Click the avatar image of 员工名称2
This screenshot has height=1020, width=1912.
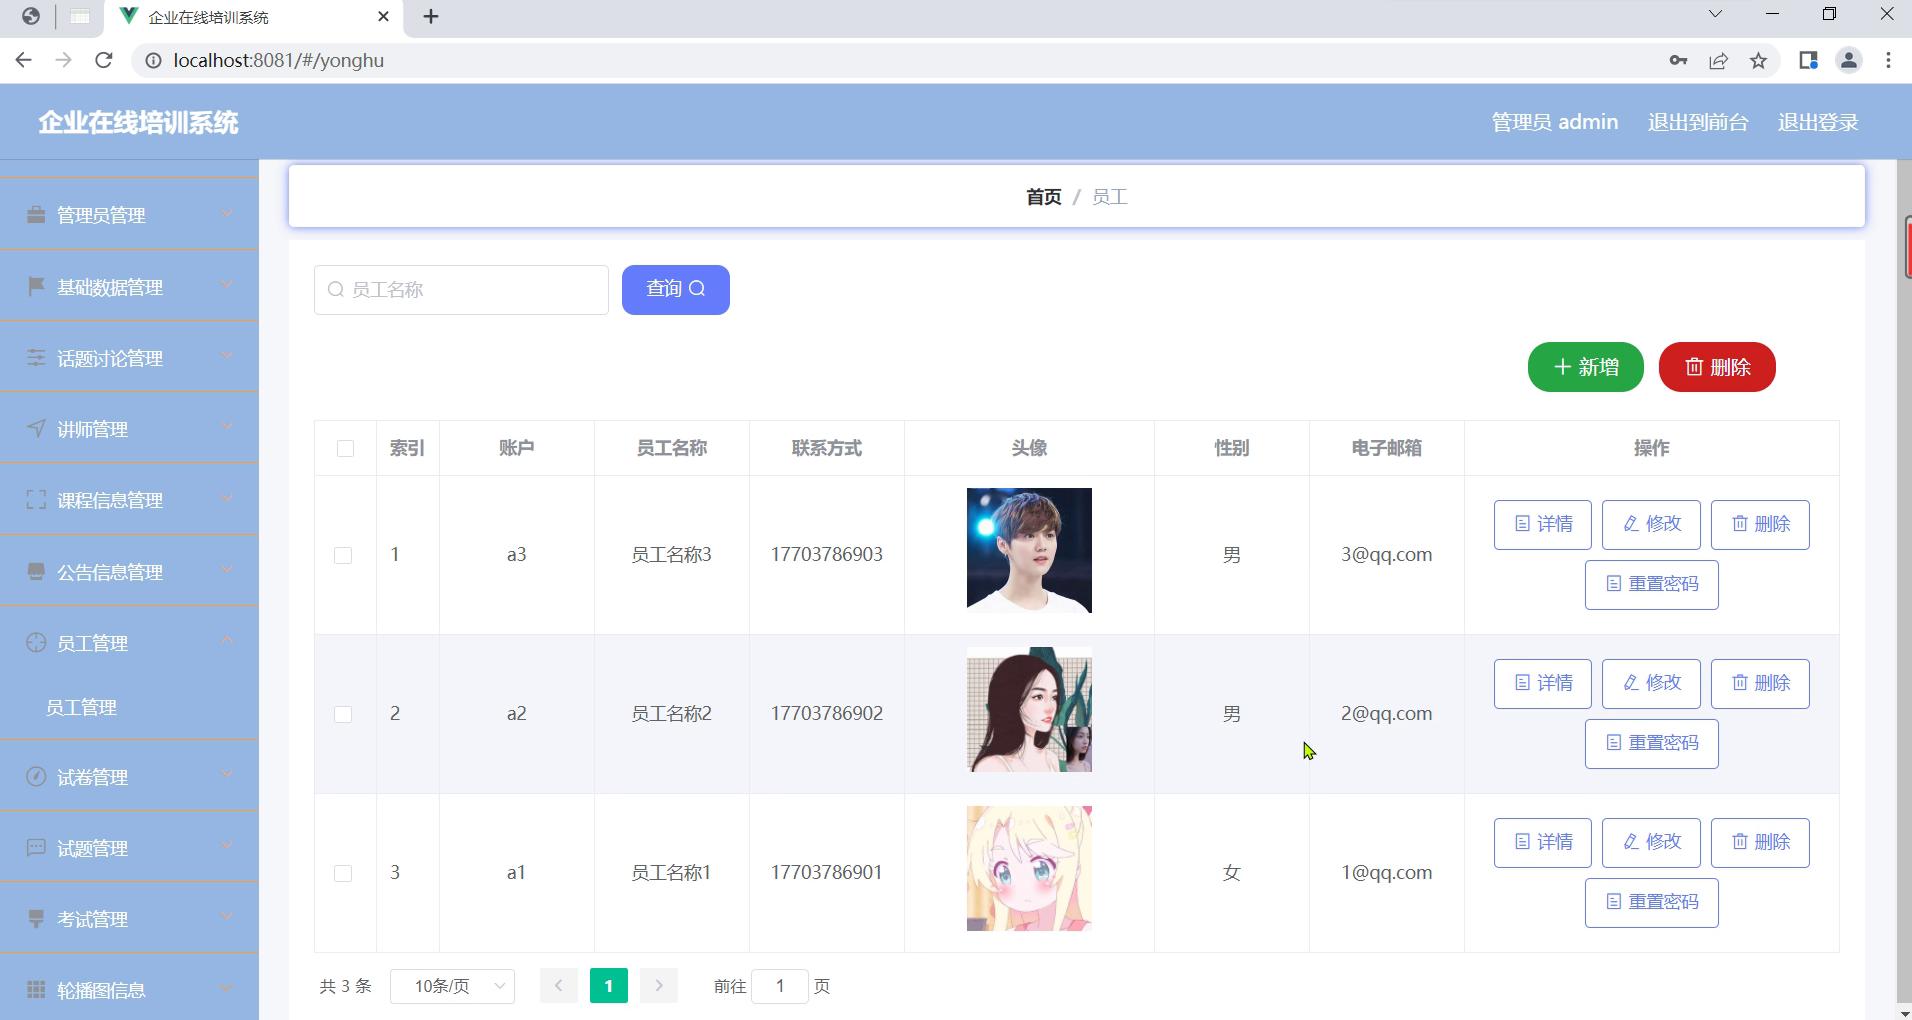1029,710
